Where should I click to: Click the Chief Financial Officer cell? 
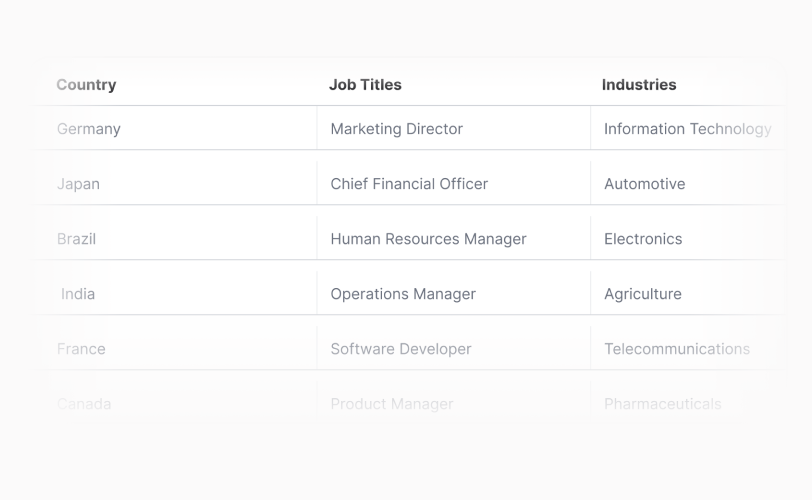coord(409,184)
